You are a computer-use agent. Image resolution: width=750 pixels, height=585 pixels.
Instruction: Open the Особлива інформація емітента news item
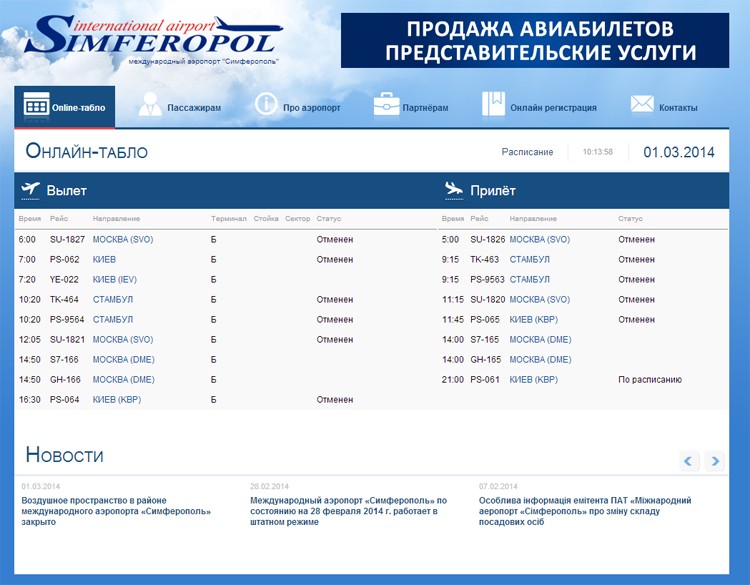click(585, 511)
